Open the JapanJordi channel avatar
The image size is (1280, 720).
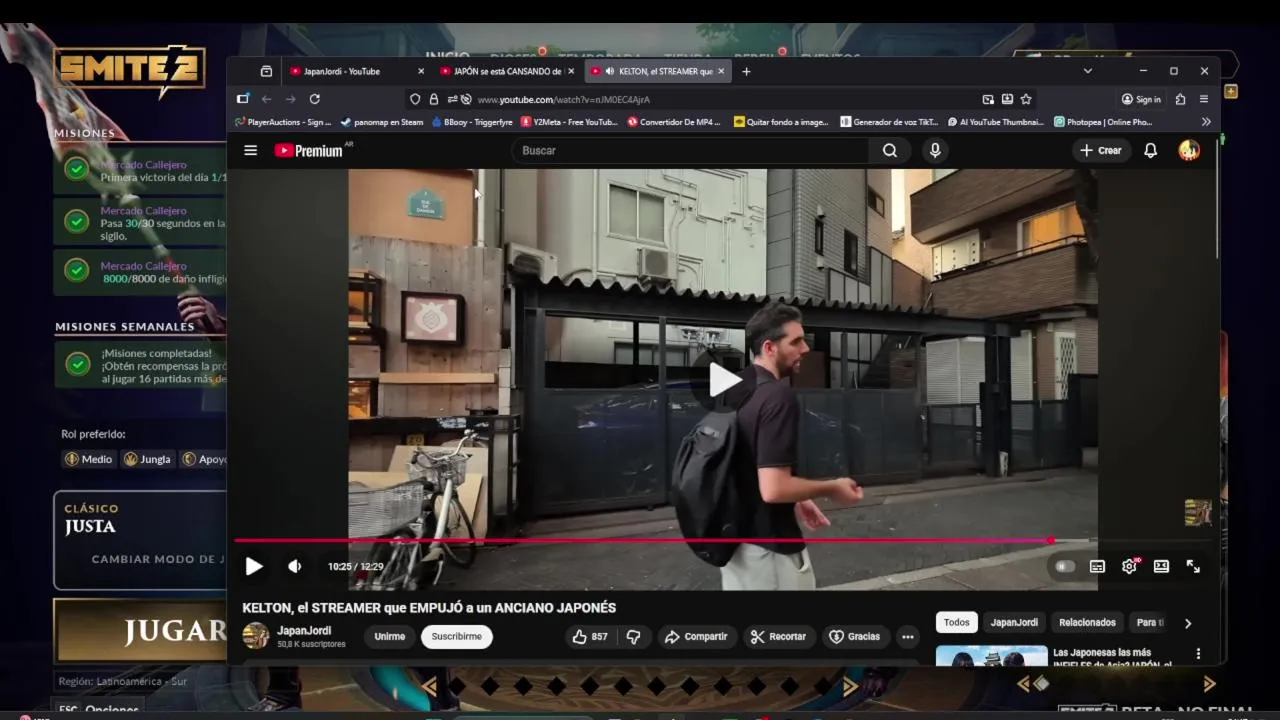click(256, 636)
